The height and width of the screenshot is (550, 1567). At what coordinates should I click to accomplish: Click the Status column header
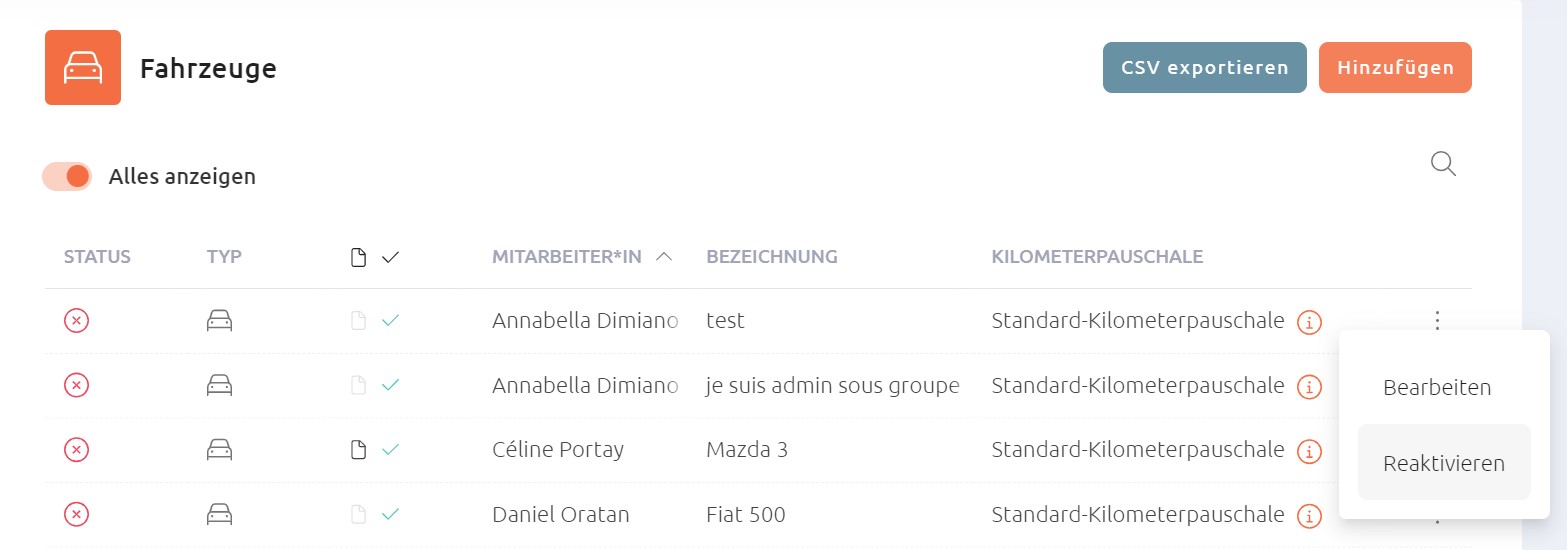(97, 257)
